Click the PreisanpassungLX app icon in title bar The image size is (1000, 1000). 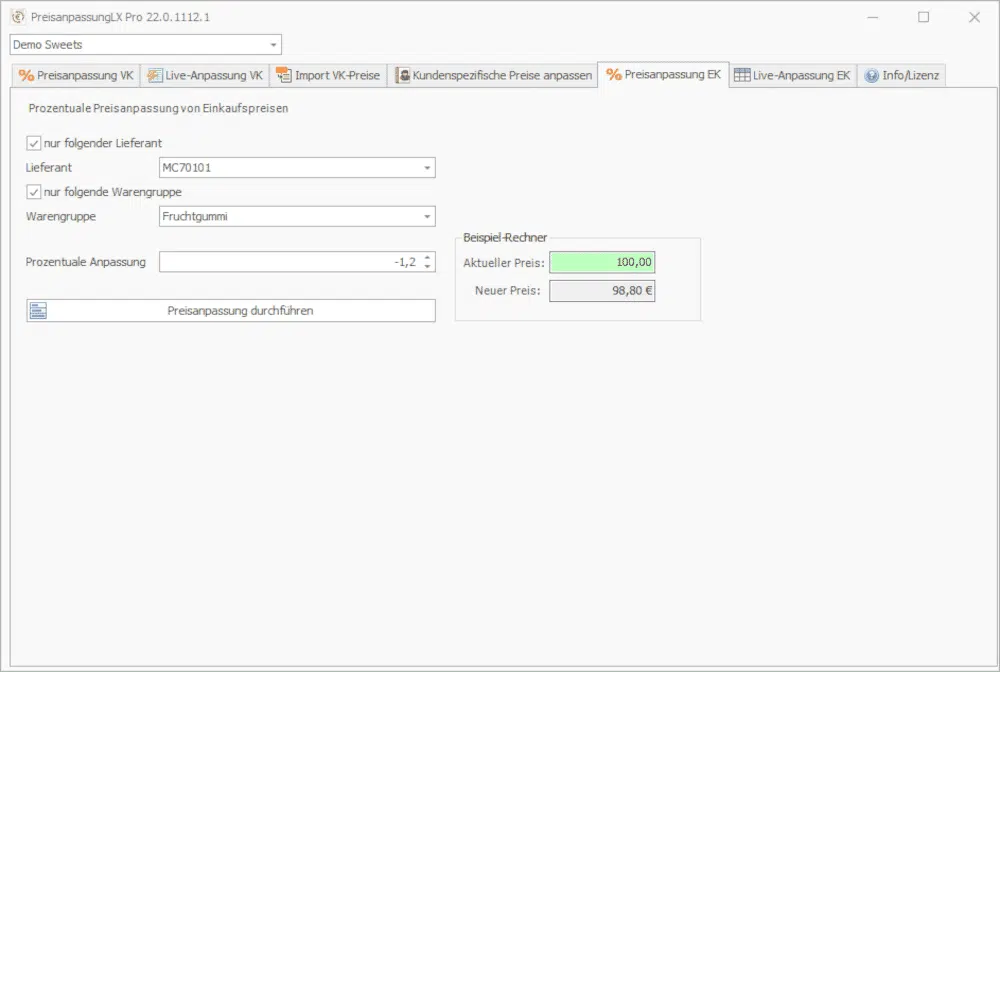pyautogui.click(x=18, y=17)
